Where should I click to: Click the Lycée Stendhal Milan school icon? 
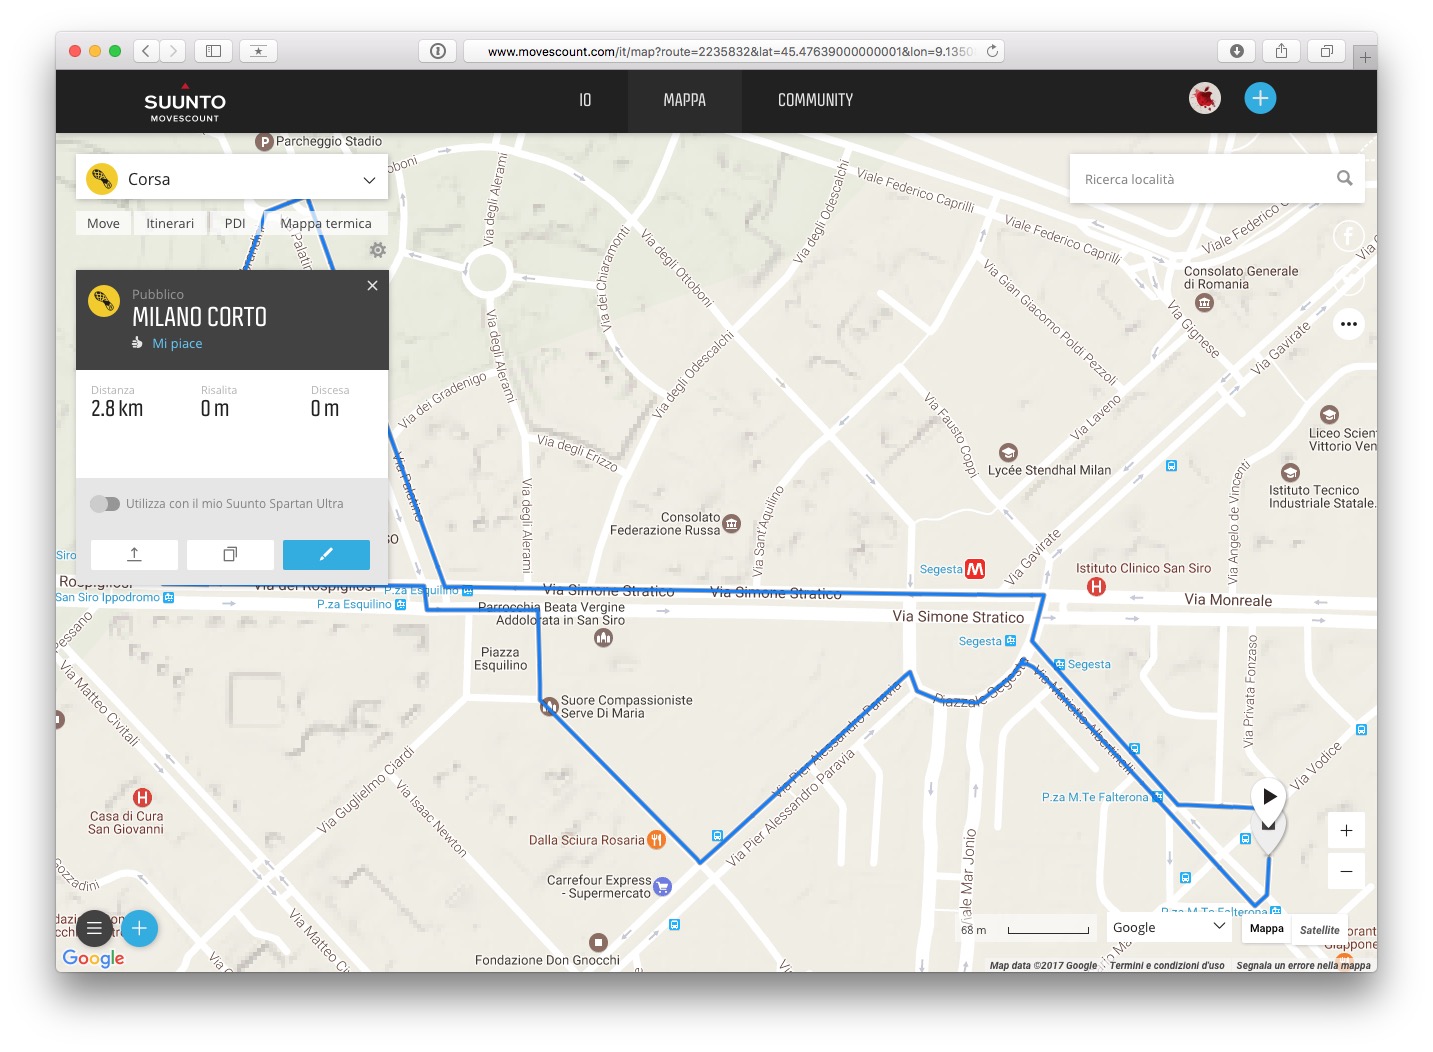pyautogui.click(x=1008, y=453)
